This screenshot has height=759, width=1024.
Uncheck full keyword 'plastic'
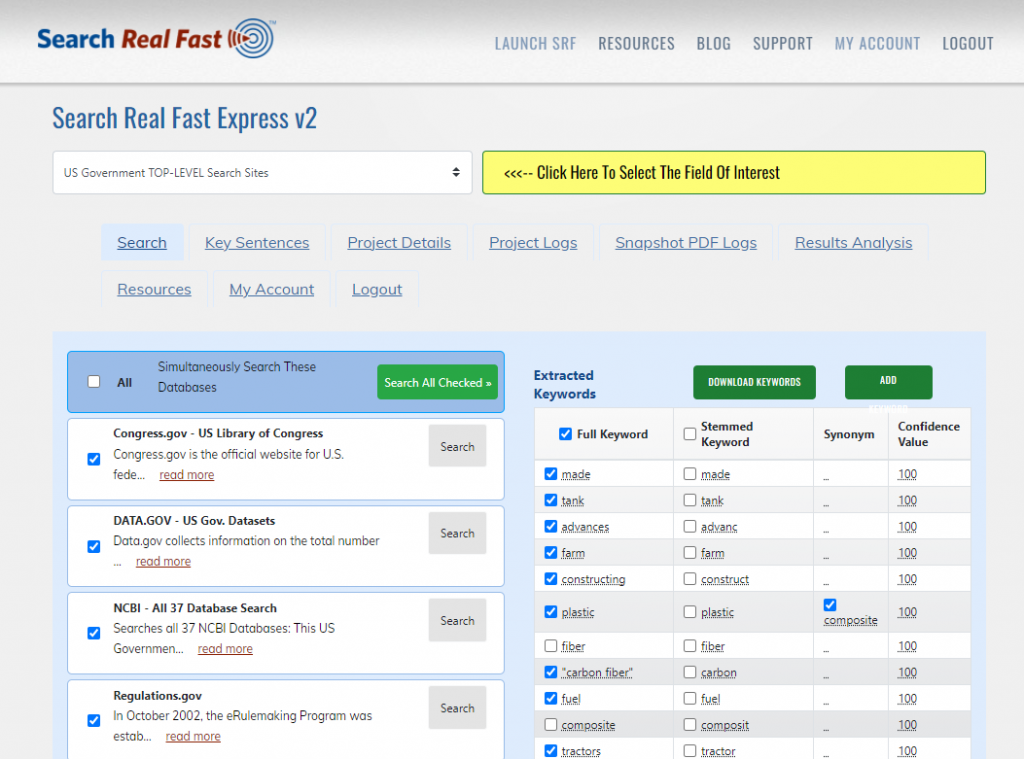click(x=551, y=611)
